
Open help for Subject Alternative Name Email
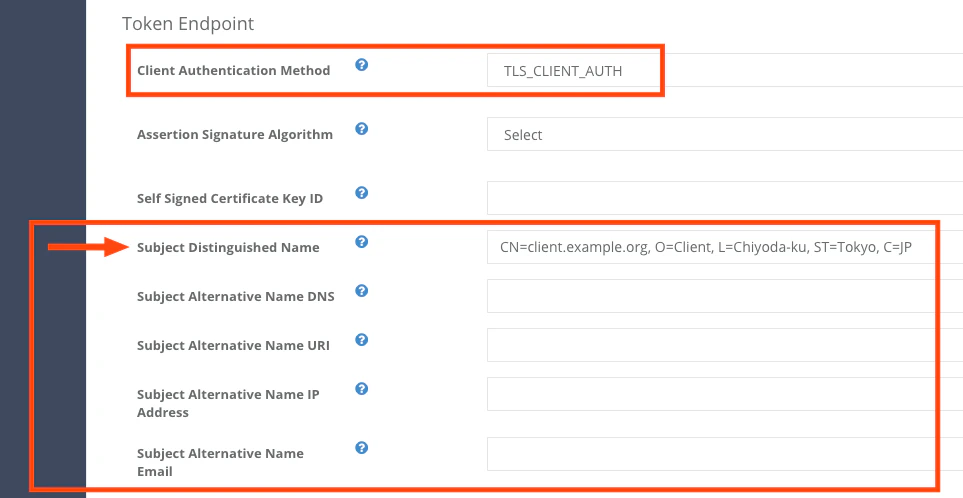(362, 448)
